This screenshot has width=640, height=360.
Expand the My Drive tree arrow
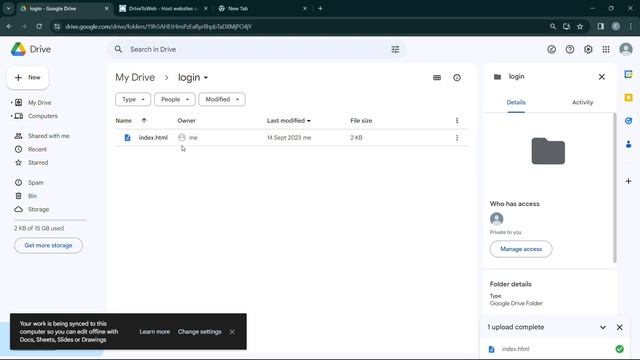(x=11, y=102)
